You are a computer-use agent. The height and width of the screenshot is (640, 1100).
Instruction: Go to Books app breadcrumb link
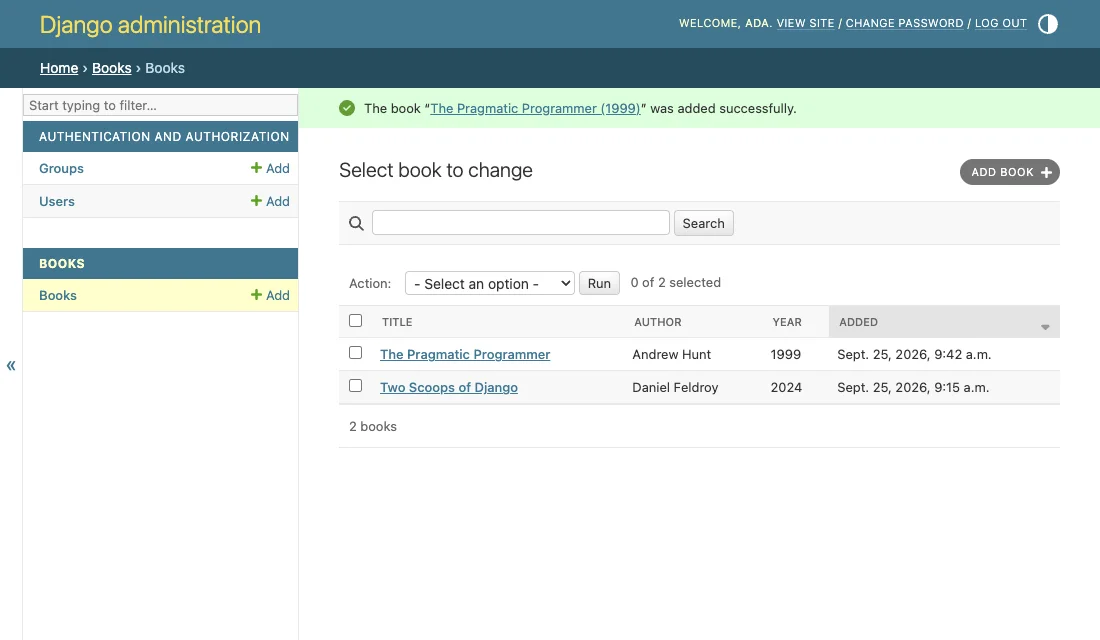point(112,68)
